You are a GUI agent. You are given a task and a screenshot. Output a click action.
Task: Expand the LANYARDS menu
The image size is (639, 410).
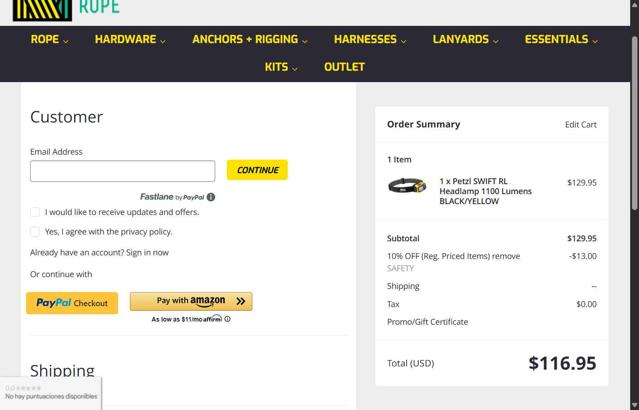pos(465,40)
